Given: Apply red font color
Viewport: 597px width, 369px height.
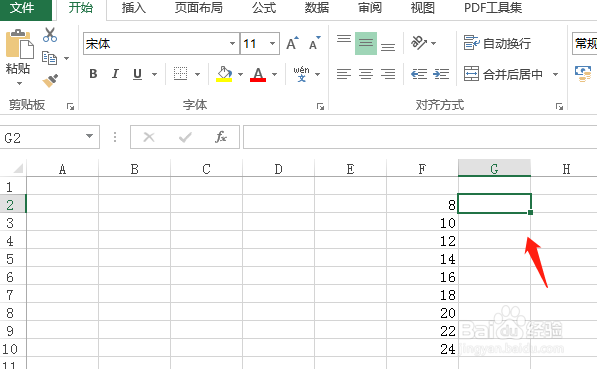Looking at the screenshot, I should (258, 74).
